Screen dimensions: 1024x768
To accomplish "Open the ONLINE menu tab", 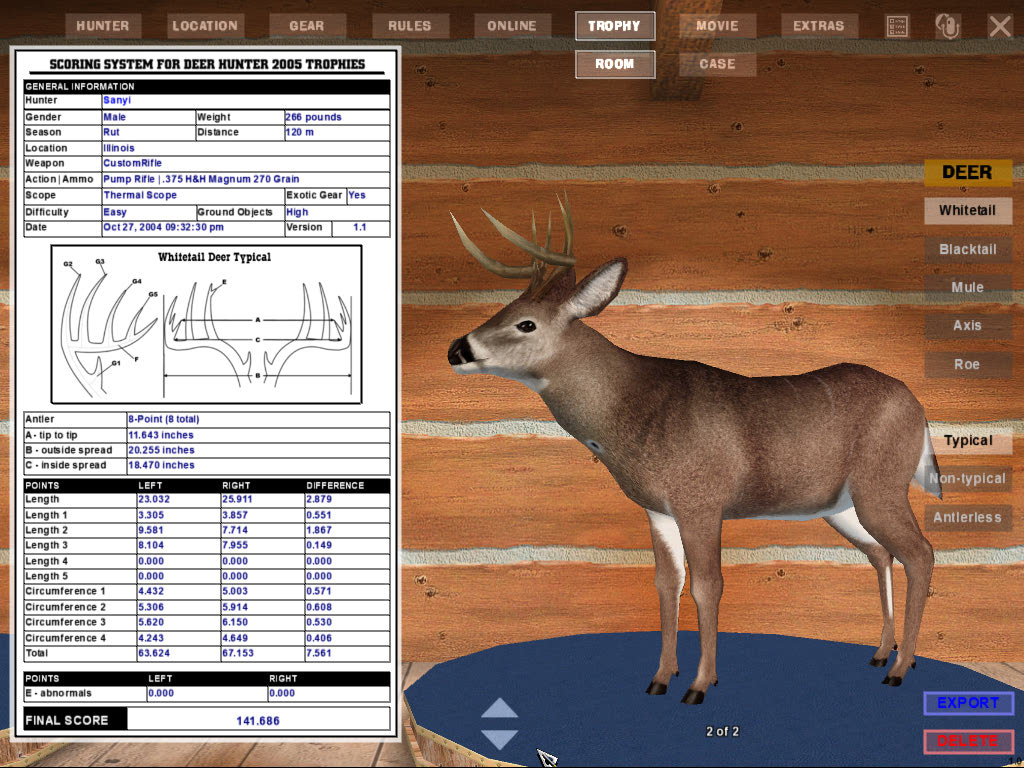I will 512,26.
